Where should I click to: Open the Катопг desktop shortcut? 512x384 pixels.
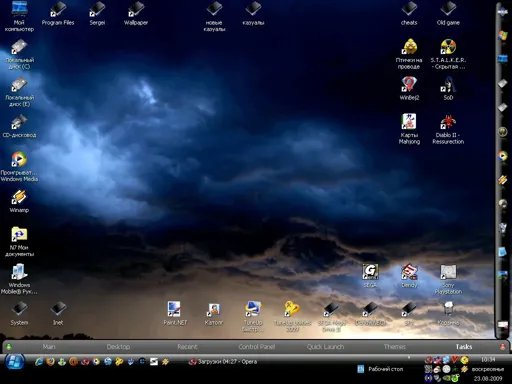pyautogui.click(x=214, y=313)
